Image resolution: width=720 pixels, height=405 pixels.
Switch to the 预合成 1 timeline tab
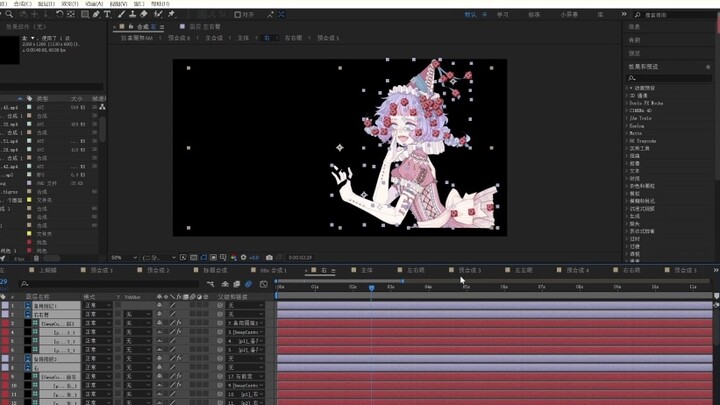101,270
